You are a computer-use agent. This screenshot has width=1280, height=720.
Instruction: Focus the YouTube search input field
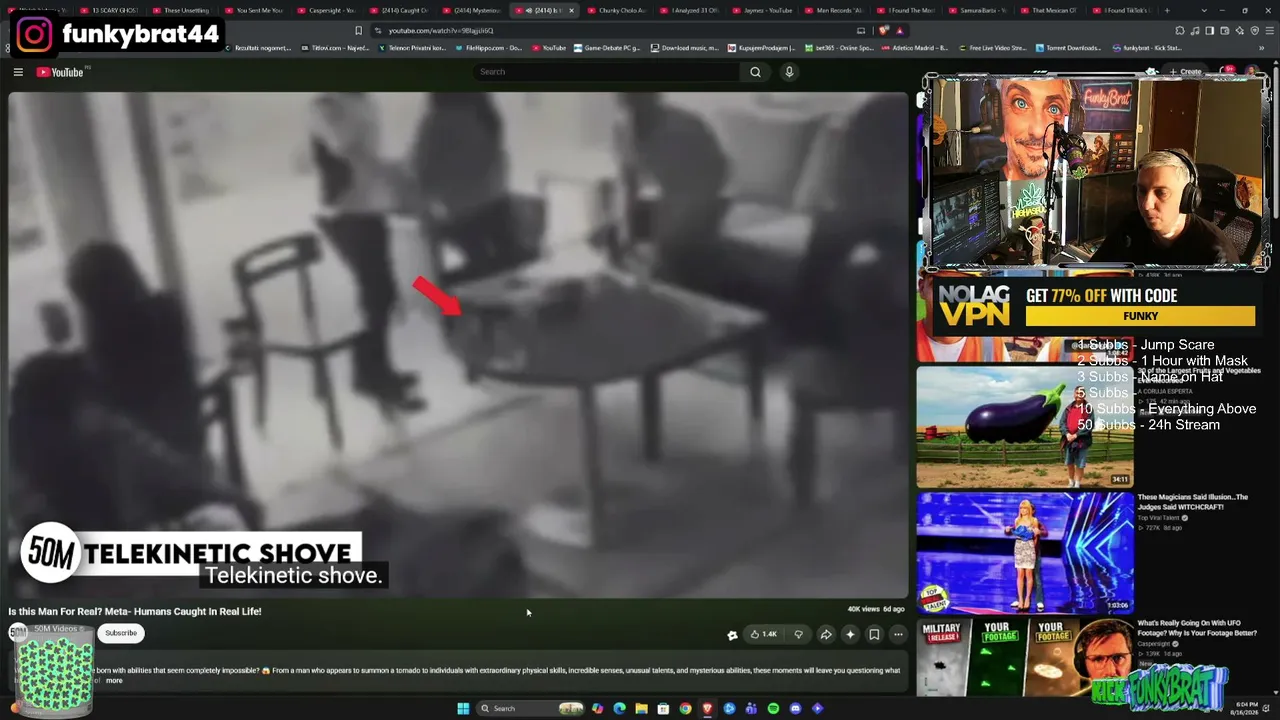(606, 72)
